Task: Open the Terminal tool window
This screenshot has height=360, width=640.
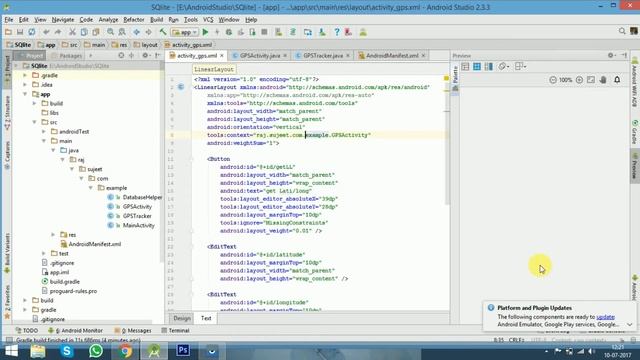Action: [176, 330]
